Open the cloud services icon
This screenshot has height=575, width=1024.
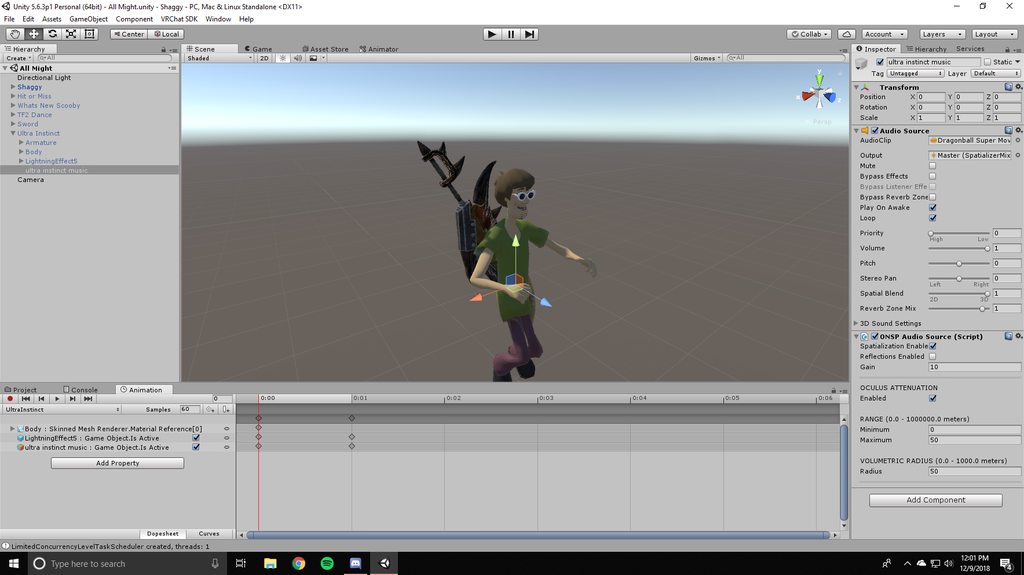point(846,34)
